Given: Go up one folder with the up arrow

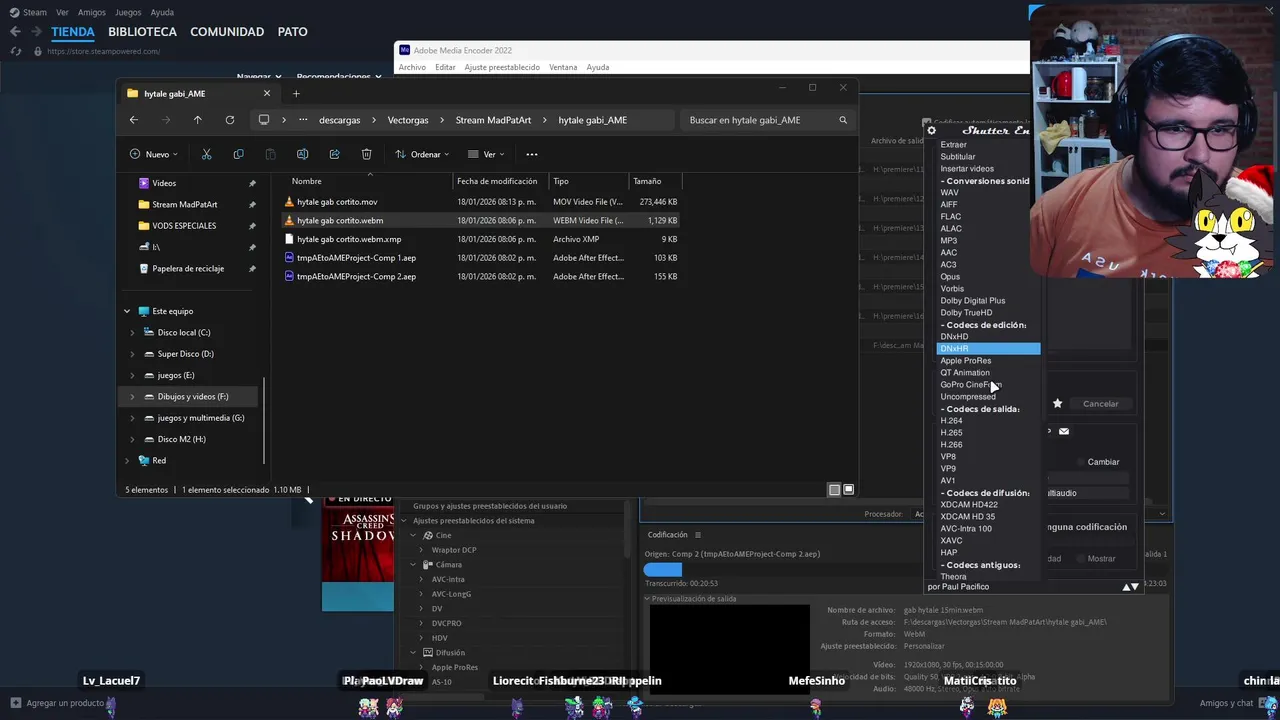Looking at the screenshot, I should coord(197,120).
